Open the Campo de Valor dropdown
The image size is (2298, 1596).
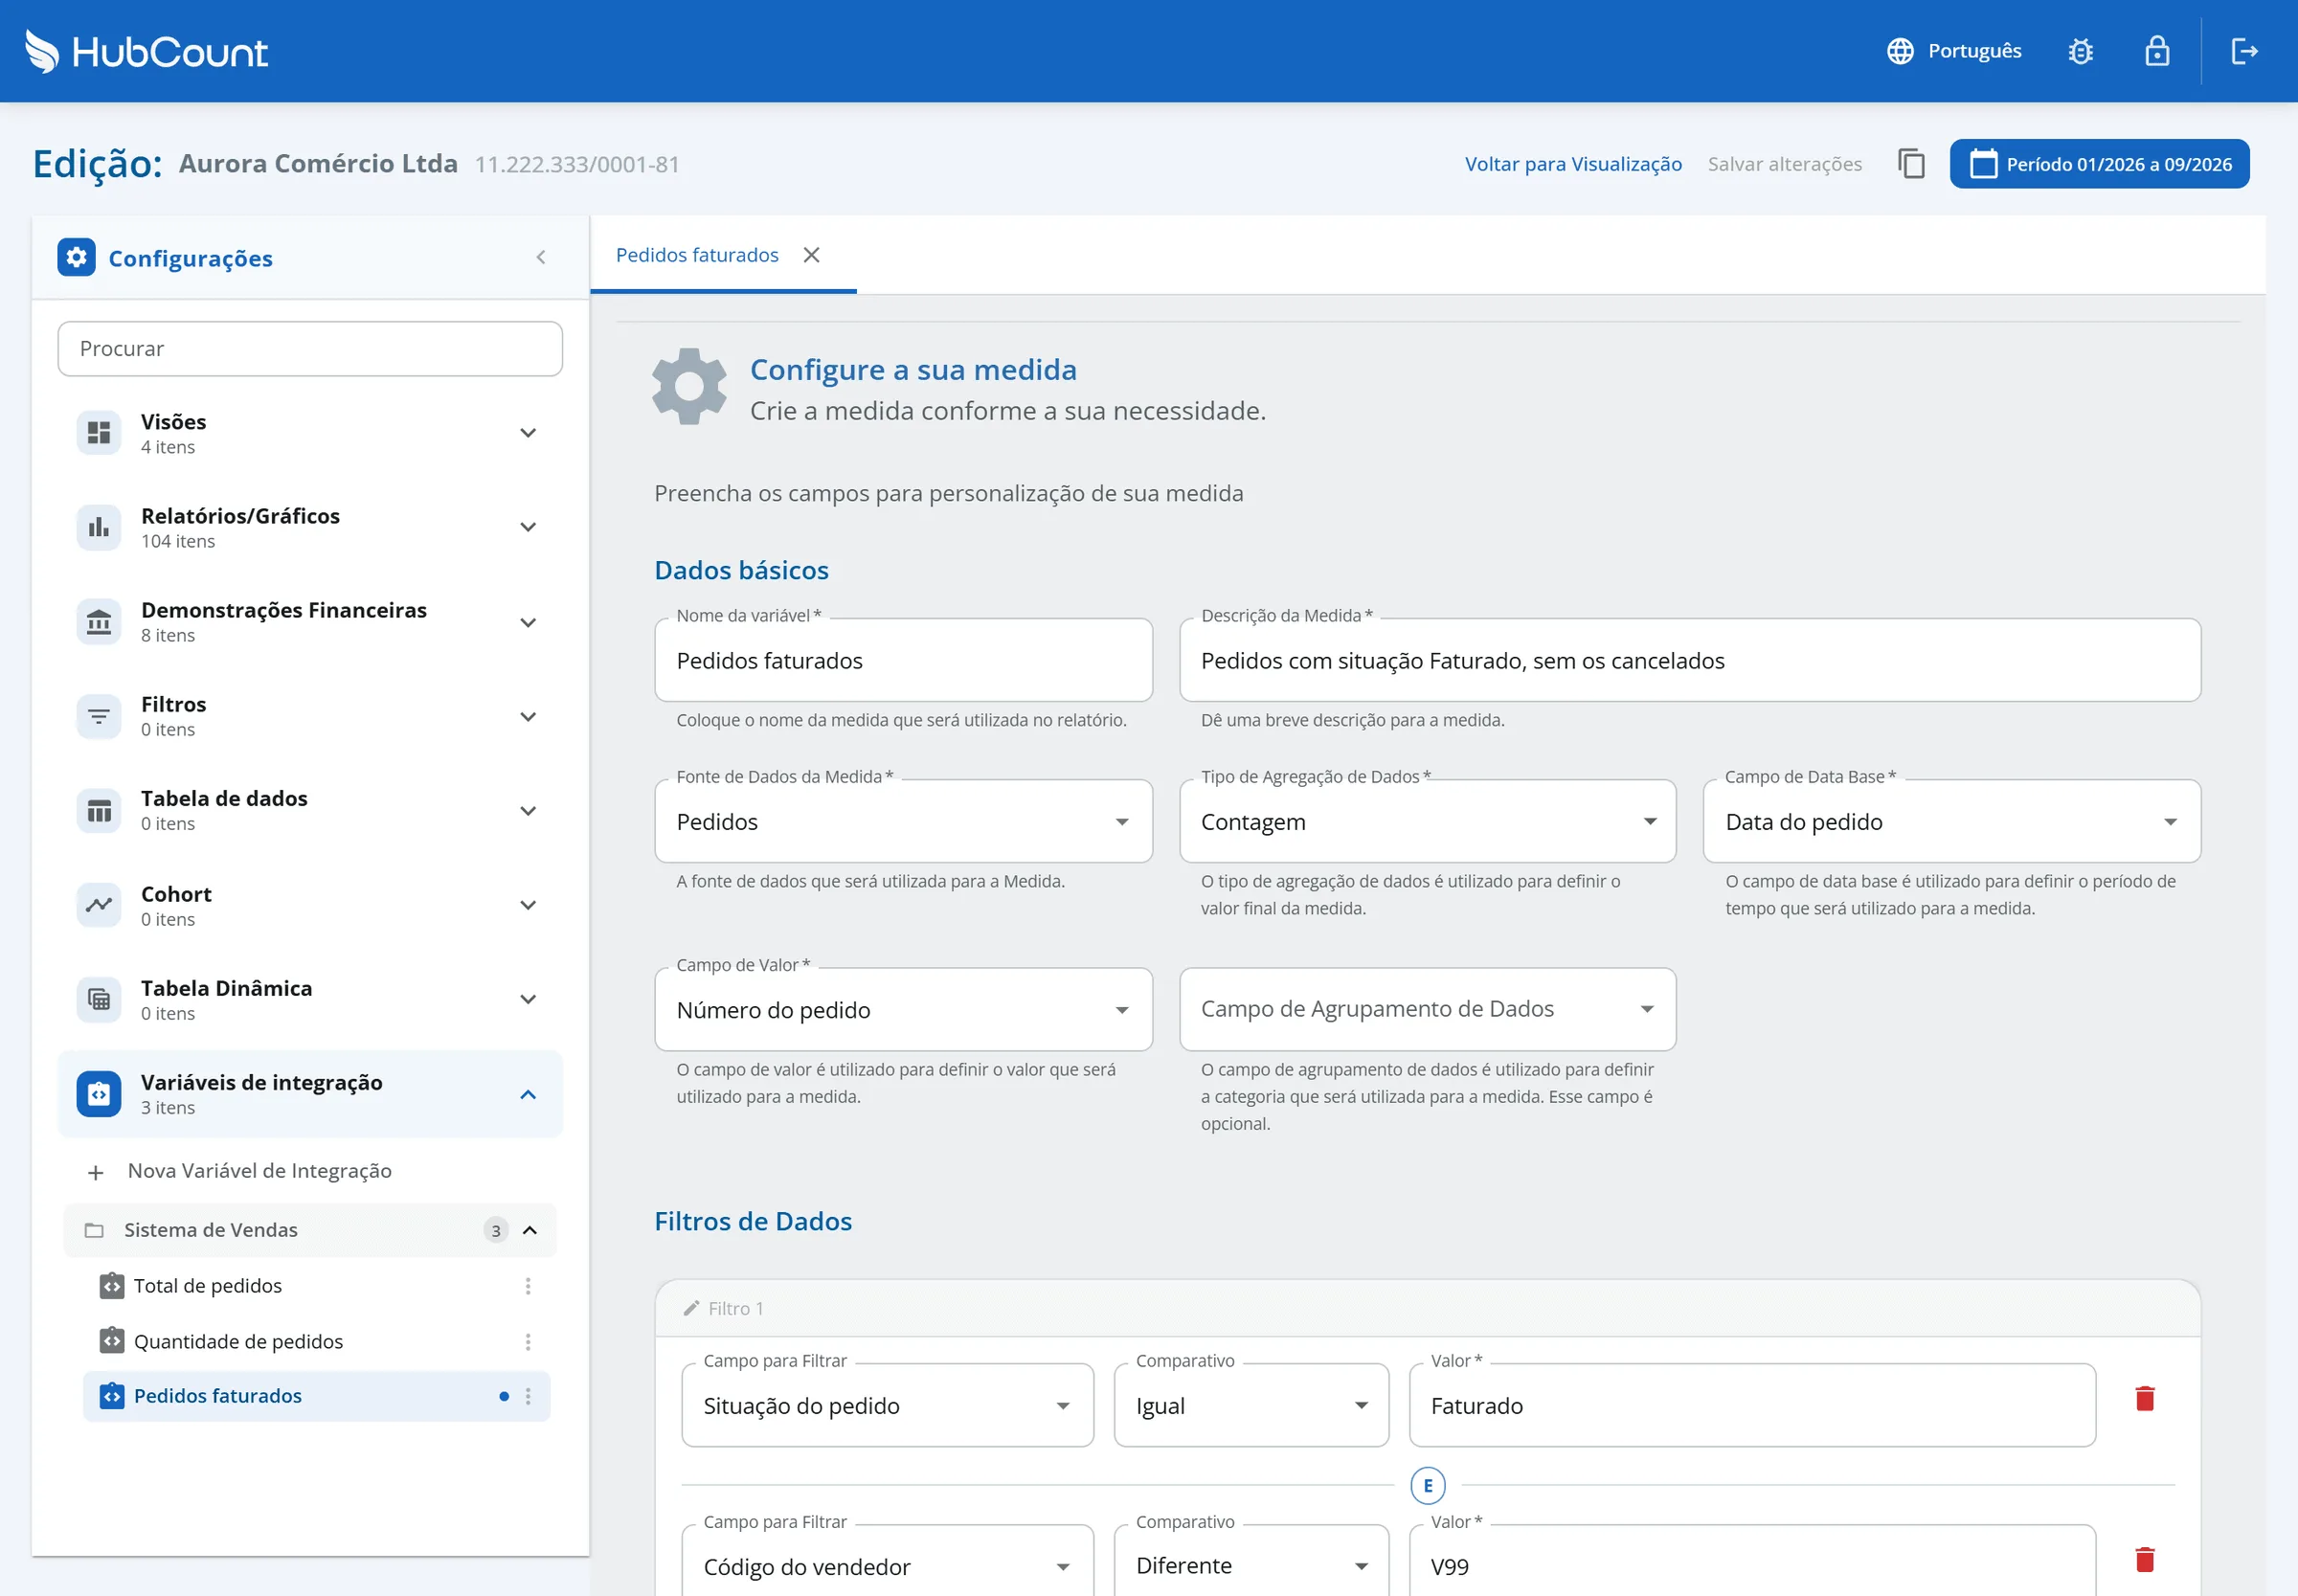click(903, 1010)
